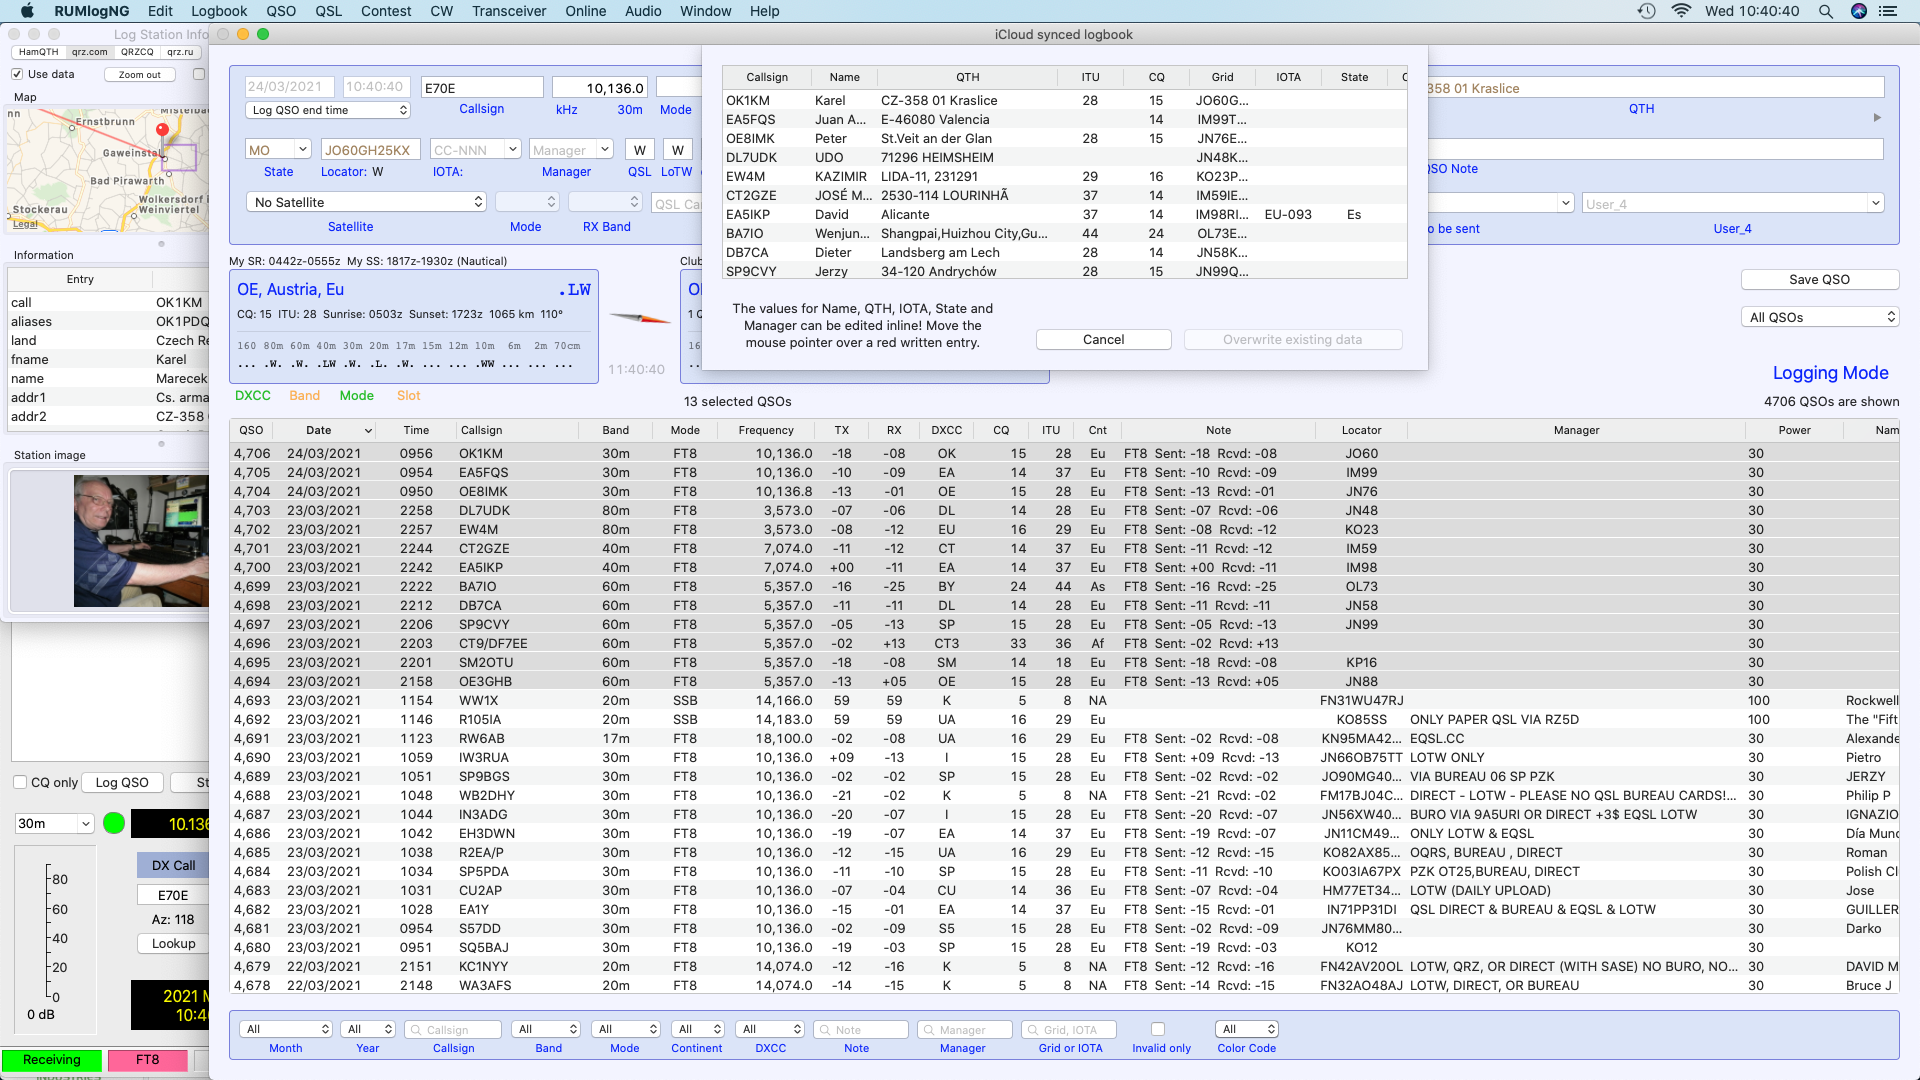
Task: Open the Log QSO end time dropdown
Action: 328,110
